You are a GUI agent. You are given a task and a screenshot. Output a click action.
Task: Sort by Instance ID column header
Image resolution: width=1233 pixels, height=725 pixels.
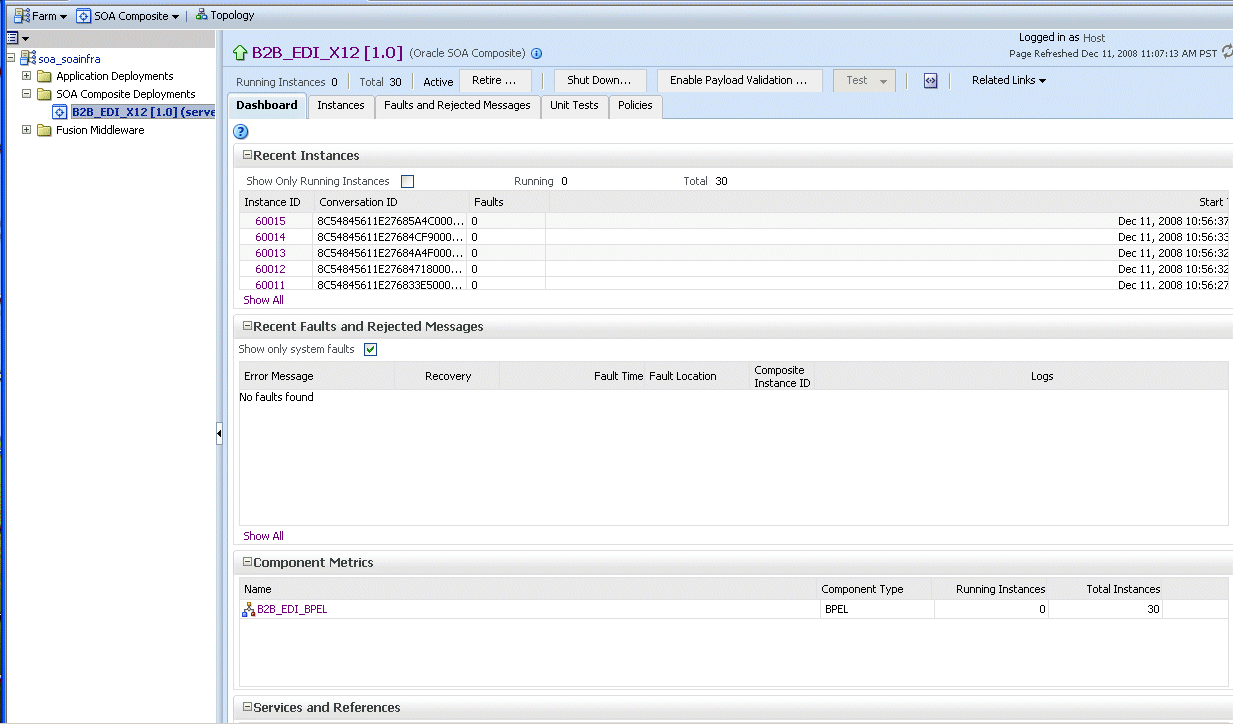[x=277, y=202]
